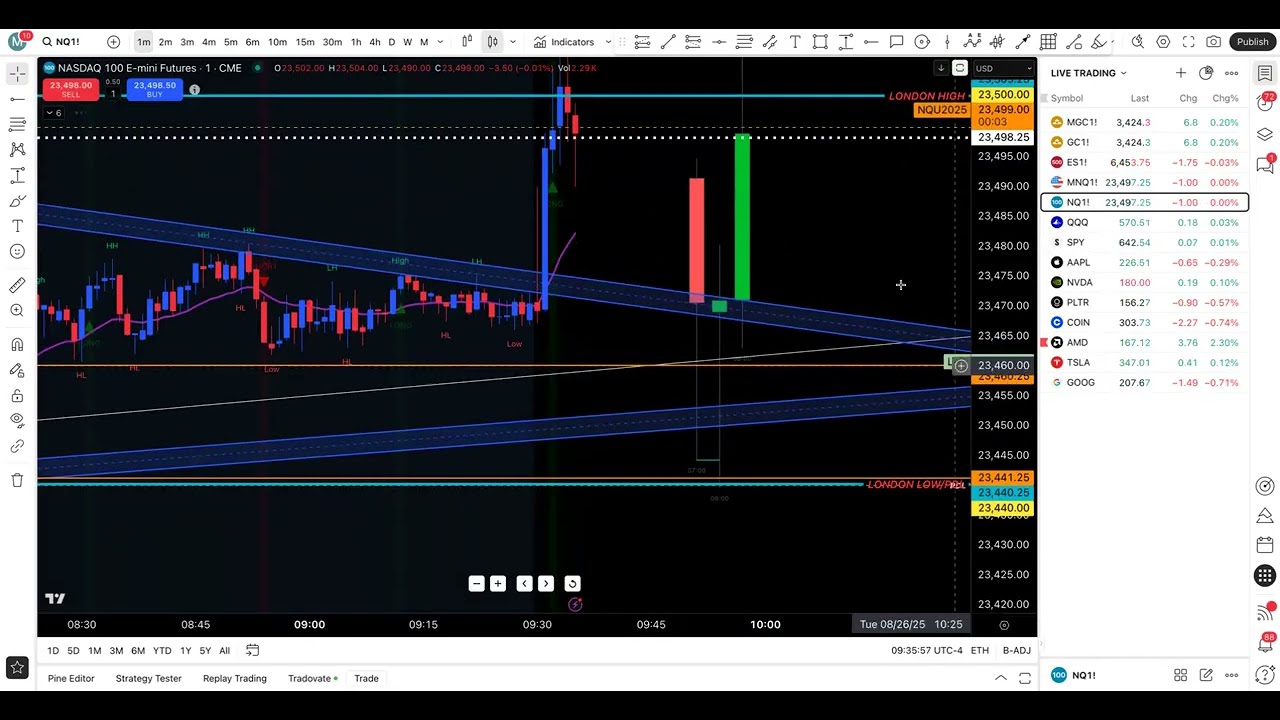Open the Indicators menu

click(564, 42)
